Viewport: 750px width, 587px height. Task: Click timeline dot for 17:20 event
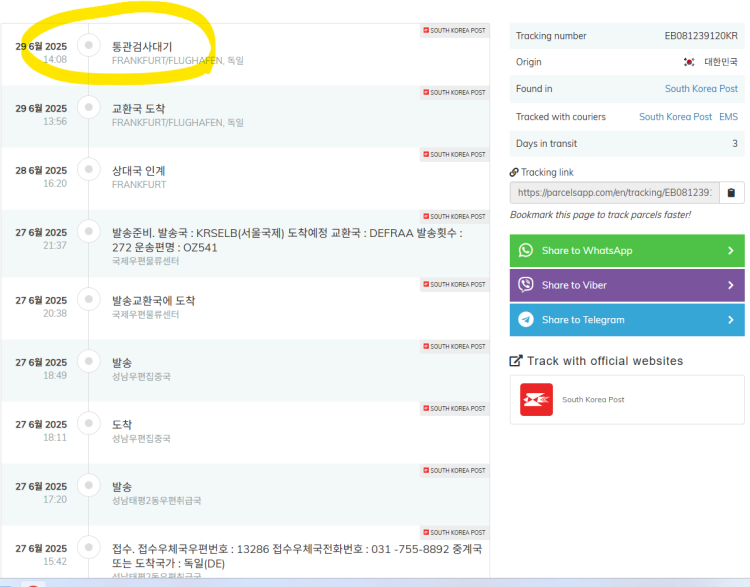(88, 485)
